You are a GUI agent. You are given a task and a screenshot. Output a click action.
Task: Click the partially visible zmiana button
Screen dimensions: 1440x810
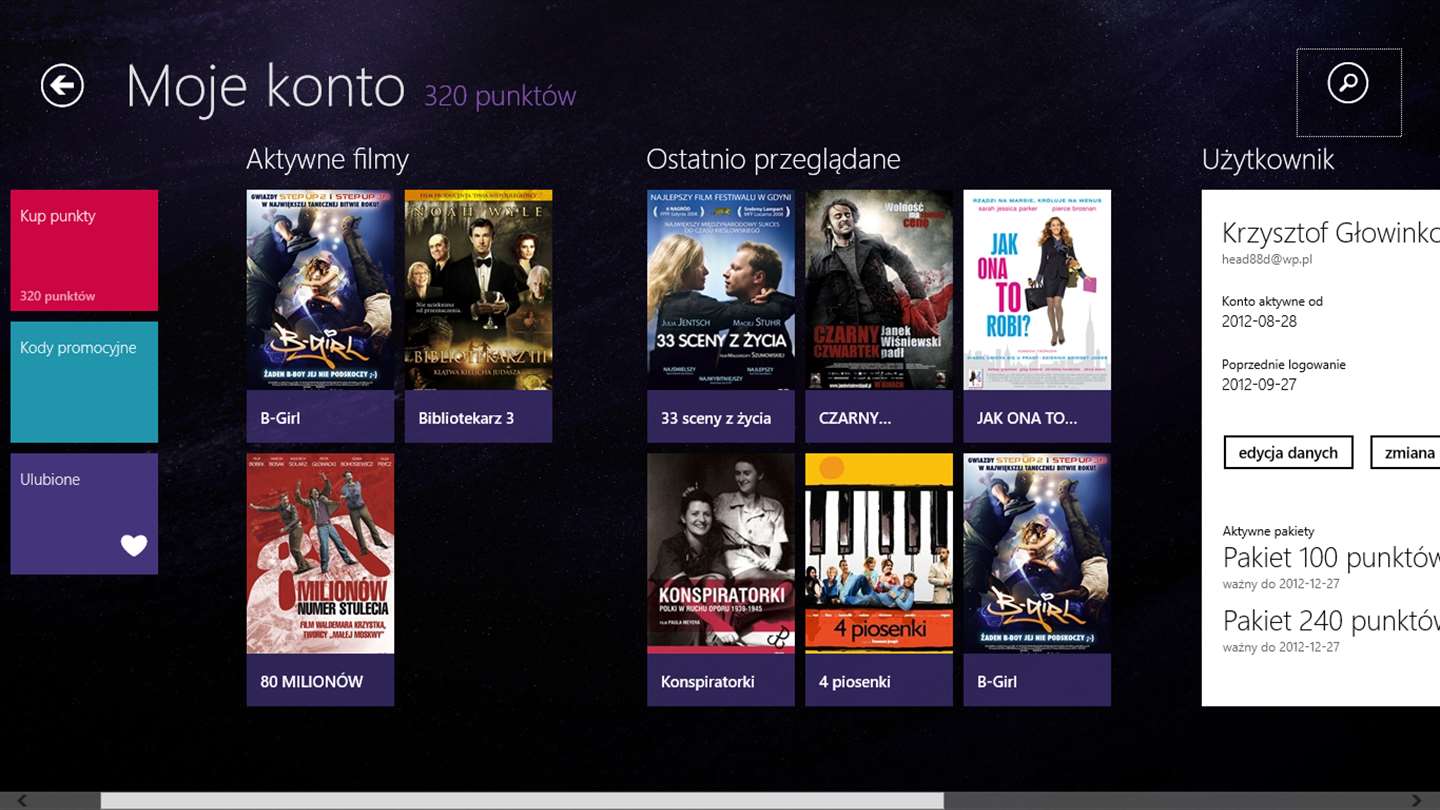(1406, 452)
